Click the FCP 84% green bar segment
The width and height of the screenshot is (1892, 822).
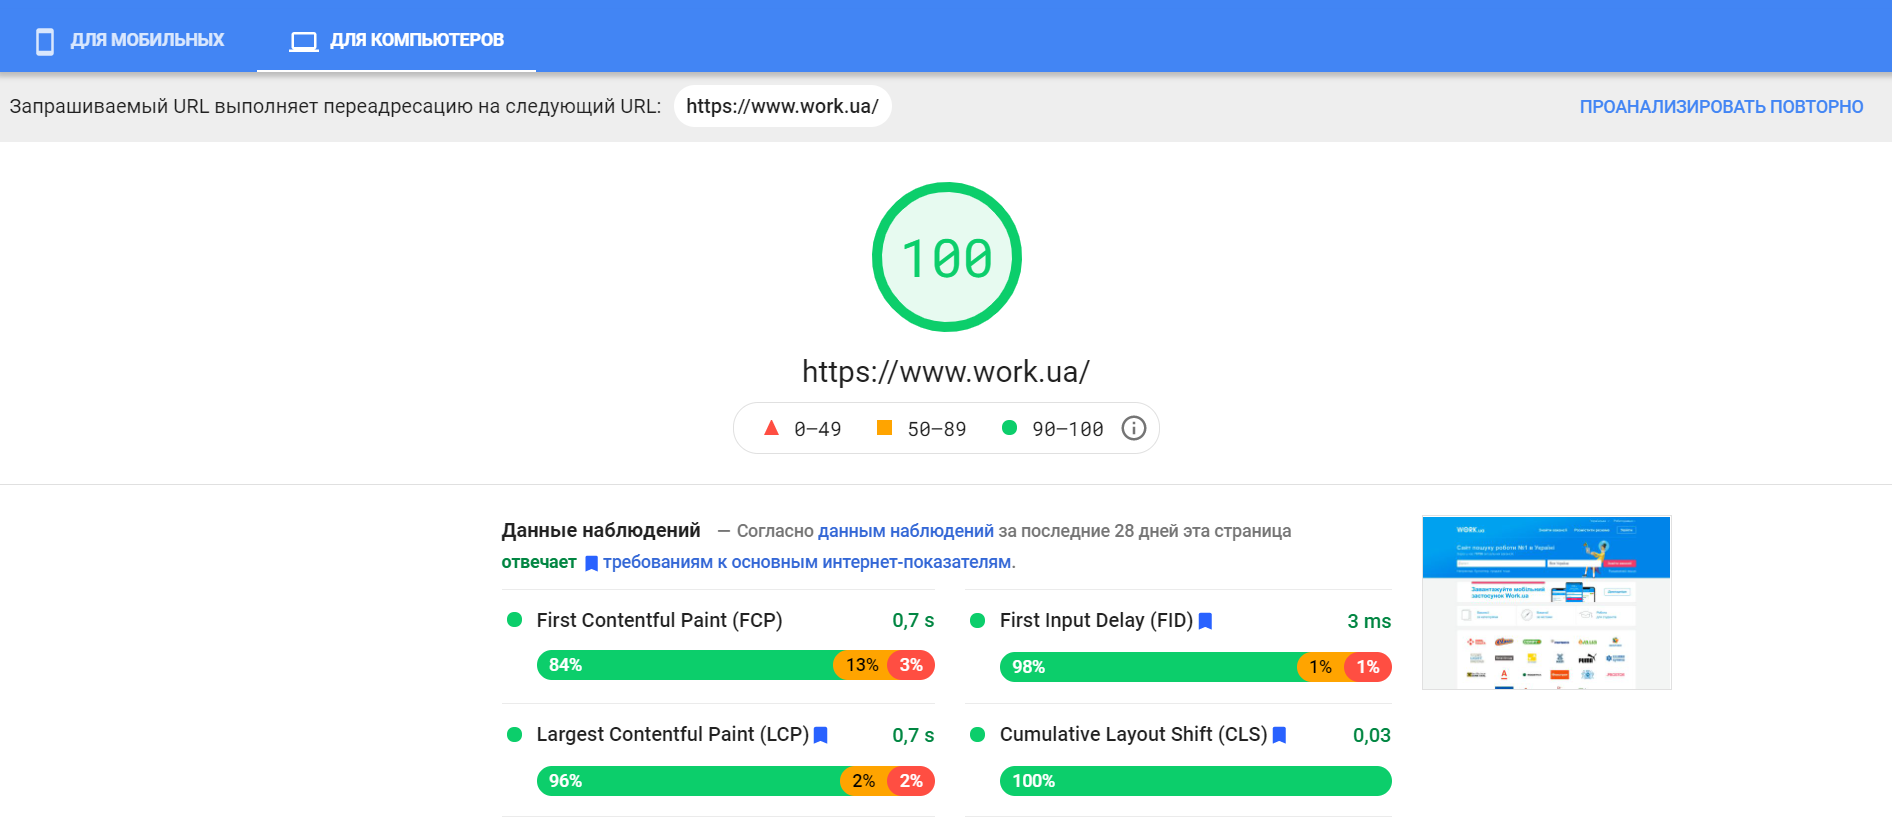(x=685, y=665)
